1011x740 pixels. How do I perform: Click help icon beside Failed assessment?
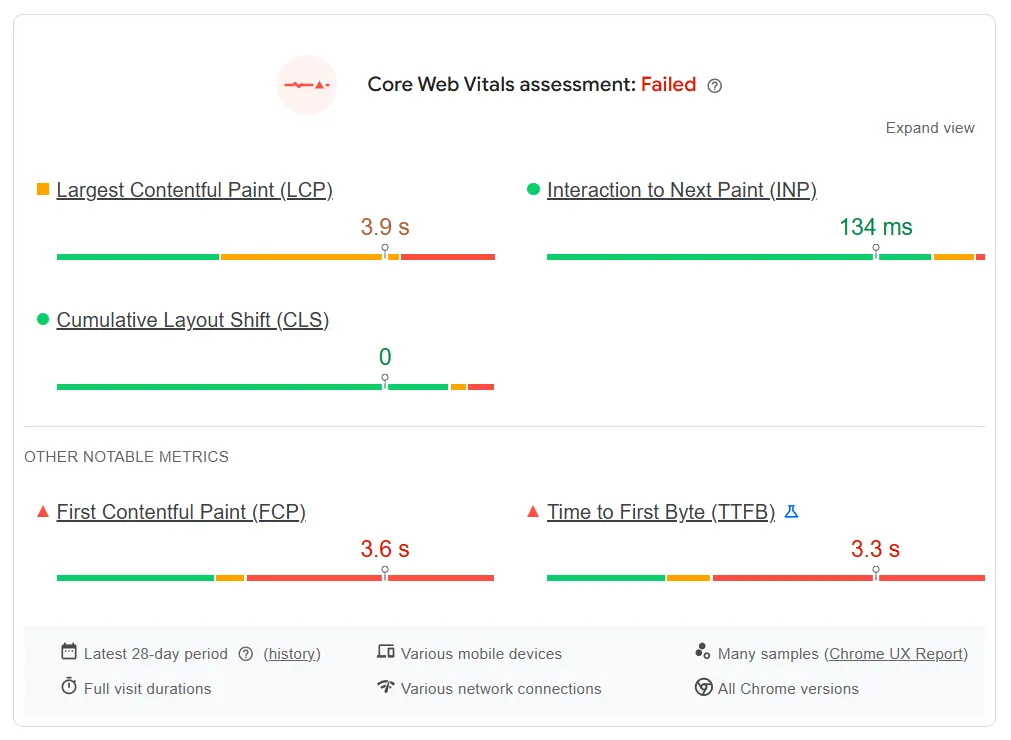tap(714, 86)
